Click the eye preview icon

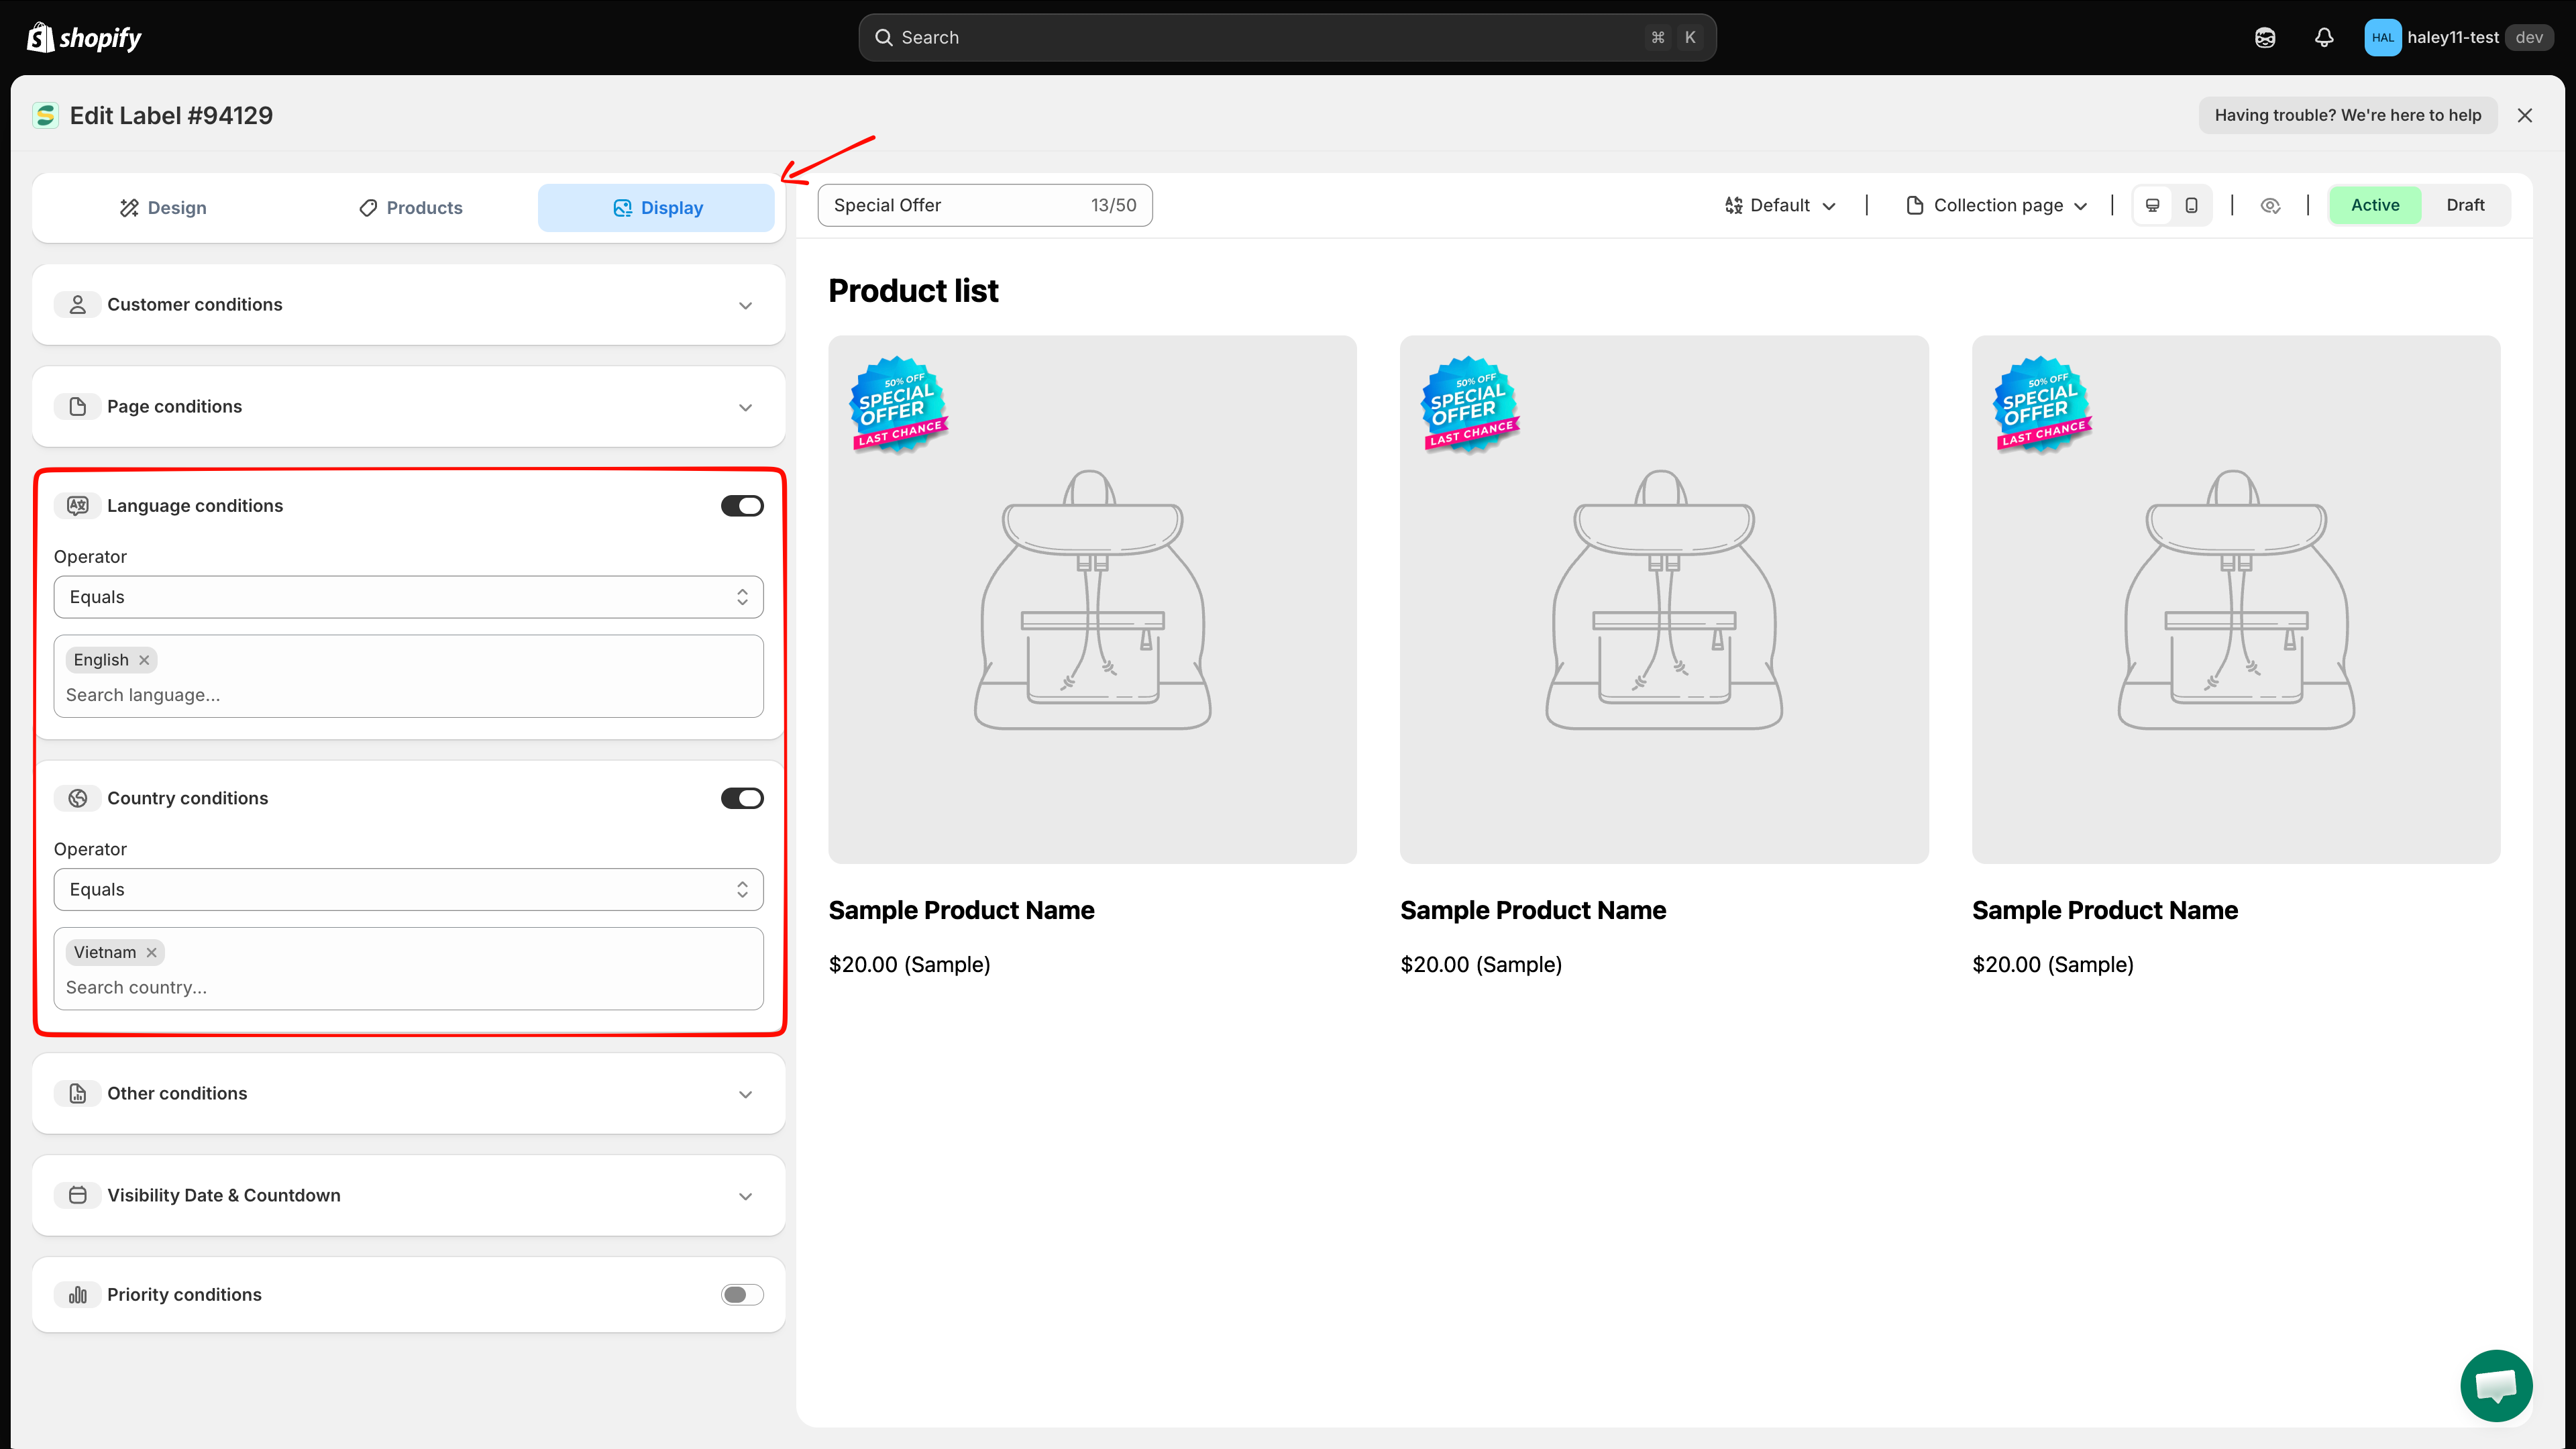(2270, 205)
